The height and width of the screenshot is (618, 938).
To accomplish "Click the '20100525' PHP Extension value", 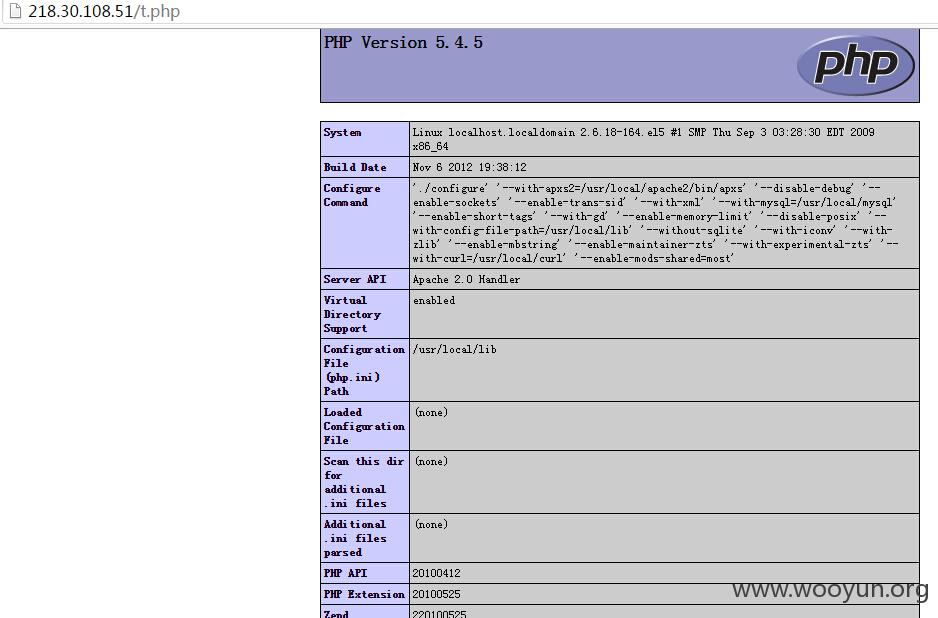I will point(436,594).
